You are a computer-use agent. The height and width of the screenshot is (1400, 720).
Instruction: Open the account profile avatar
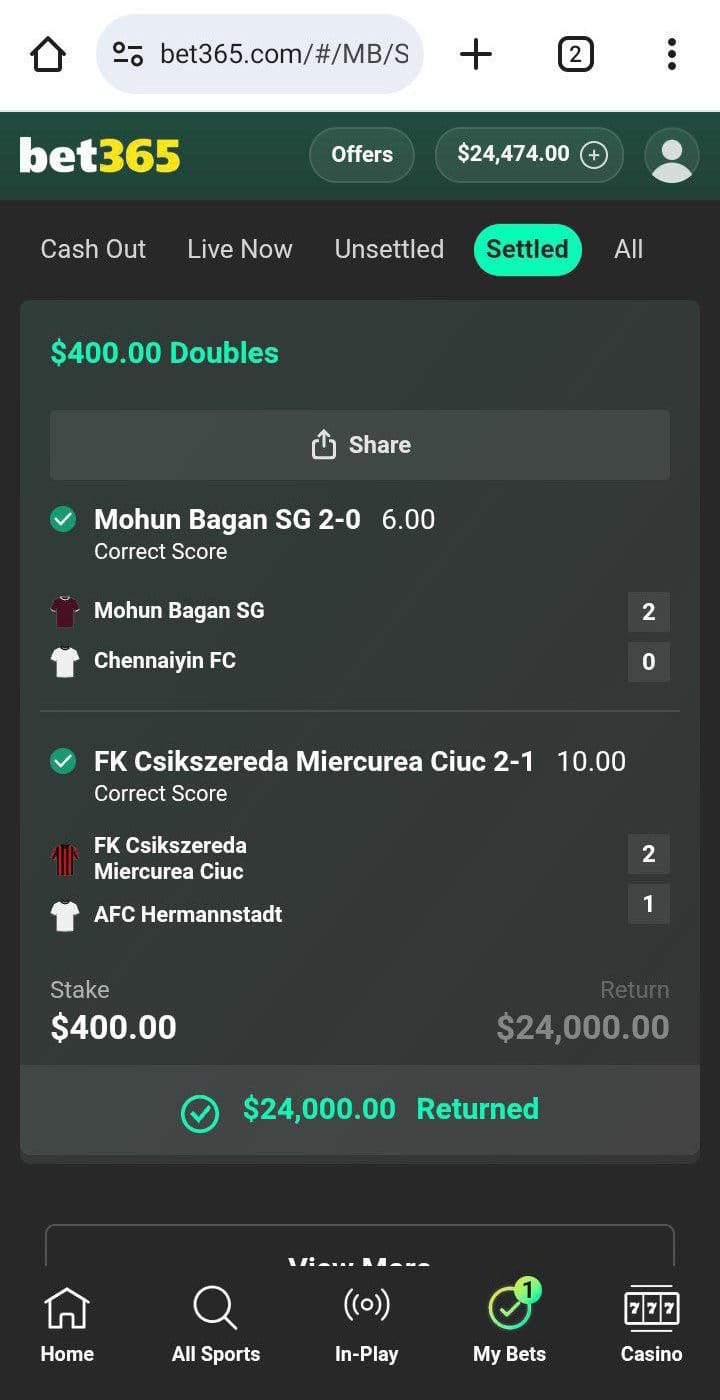pyautogui.click(x=671, y=156)
